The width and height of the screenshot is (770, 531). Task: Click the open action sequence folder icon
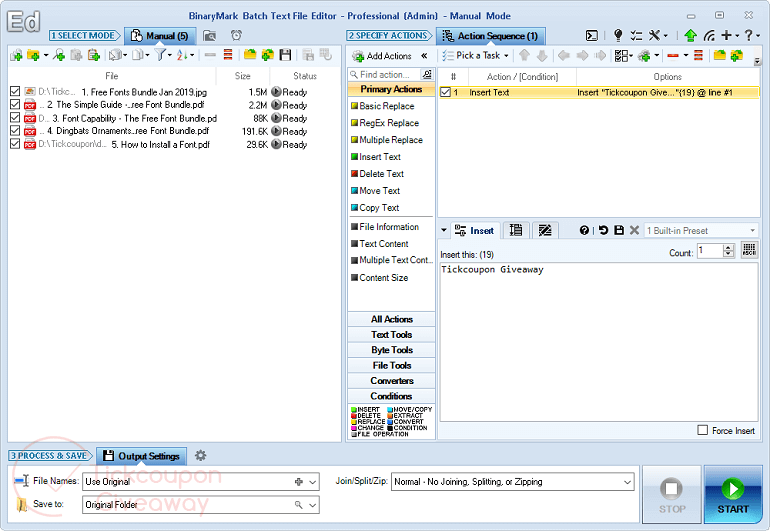point(719,55)
